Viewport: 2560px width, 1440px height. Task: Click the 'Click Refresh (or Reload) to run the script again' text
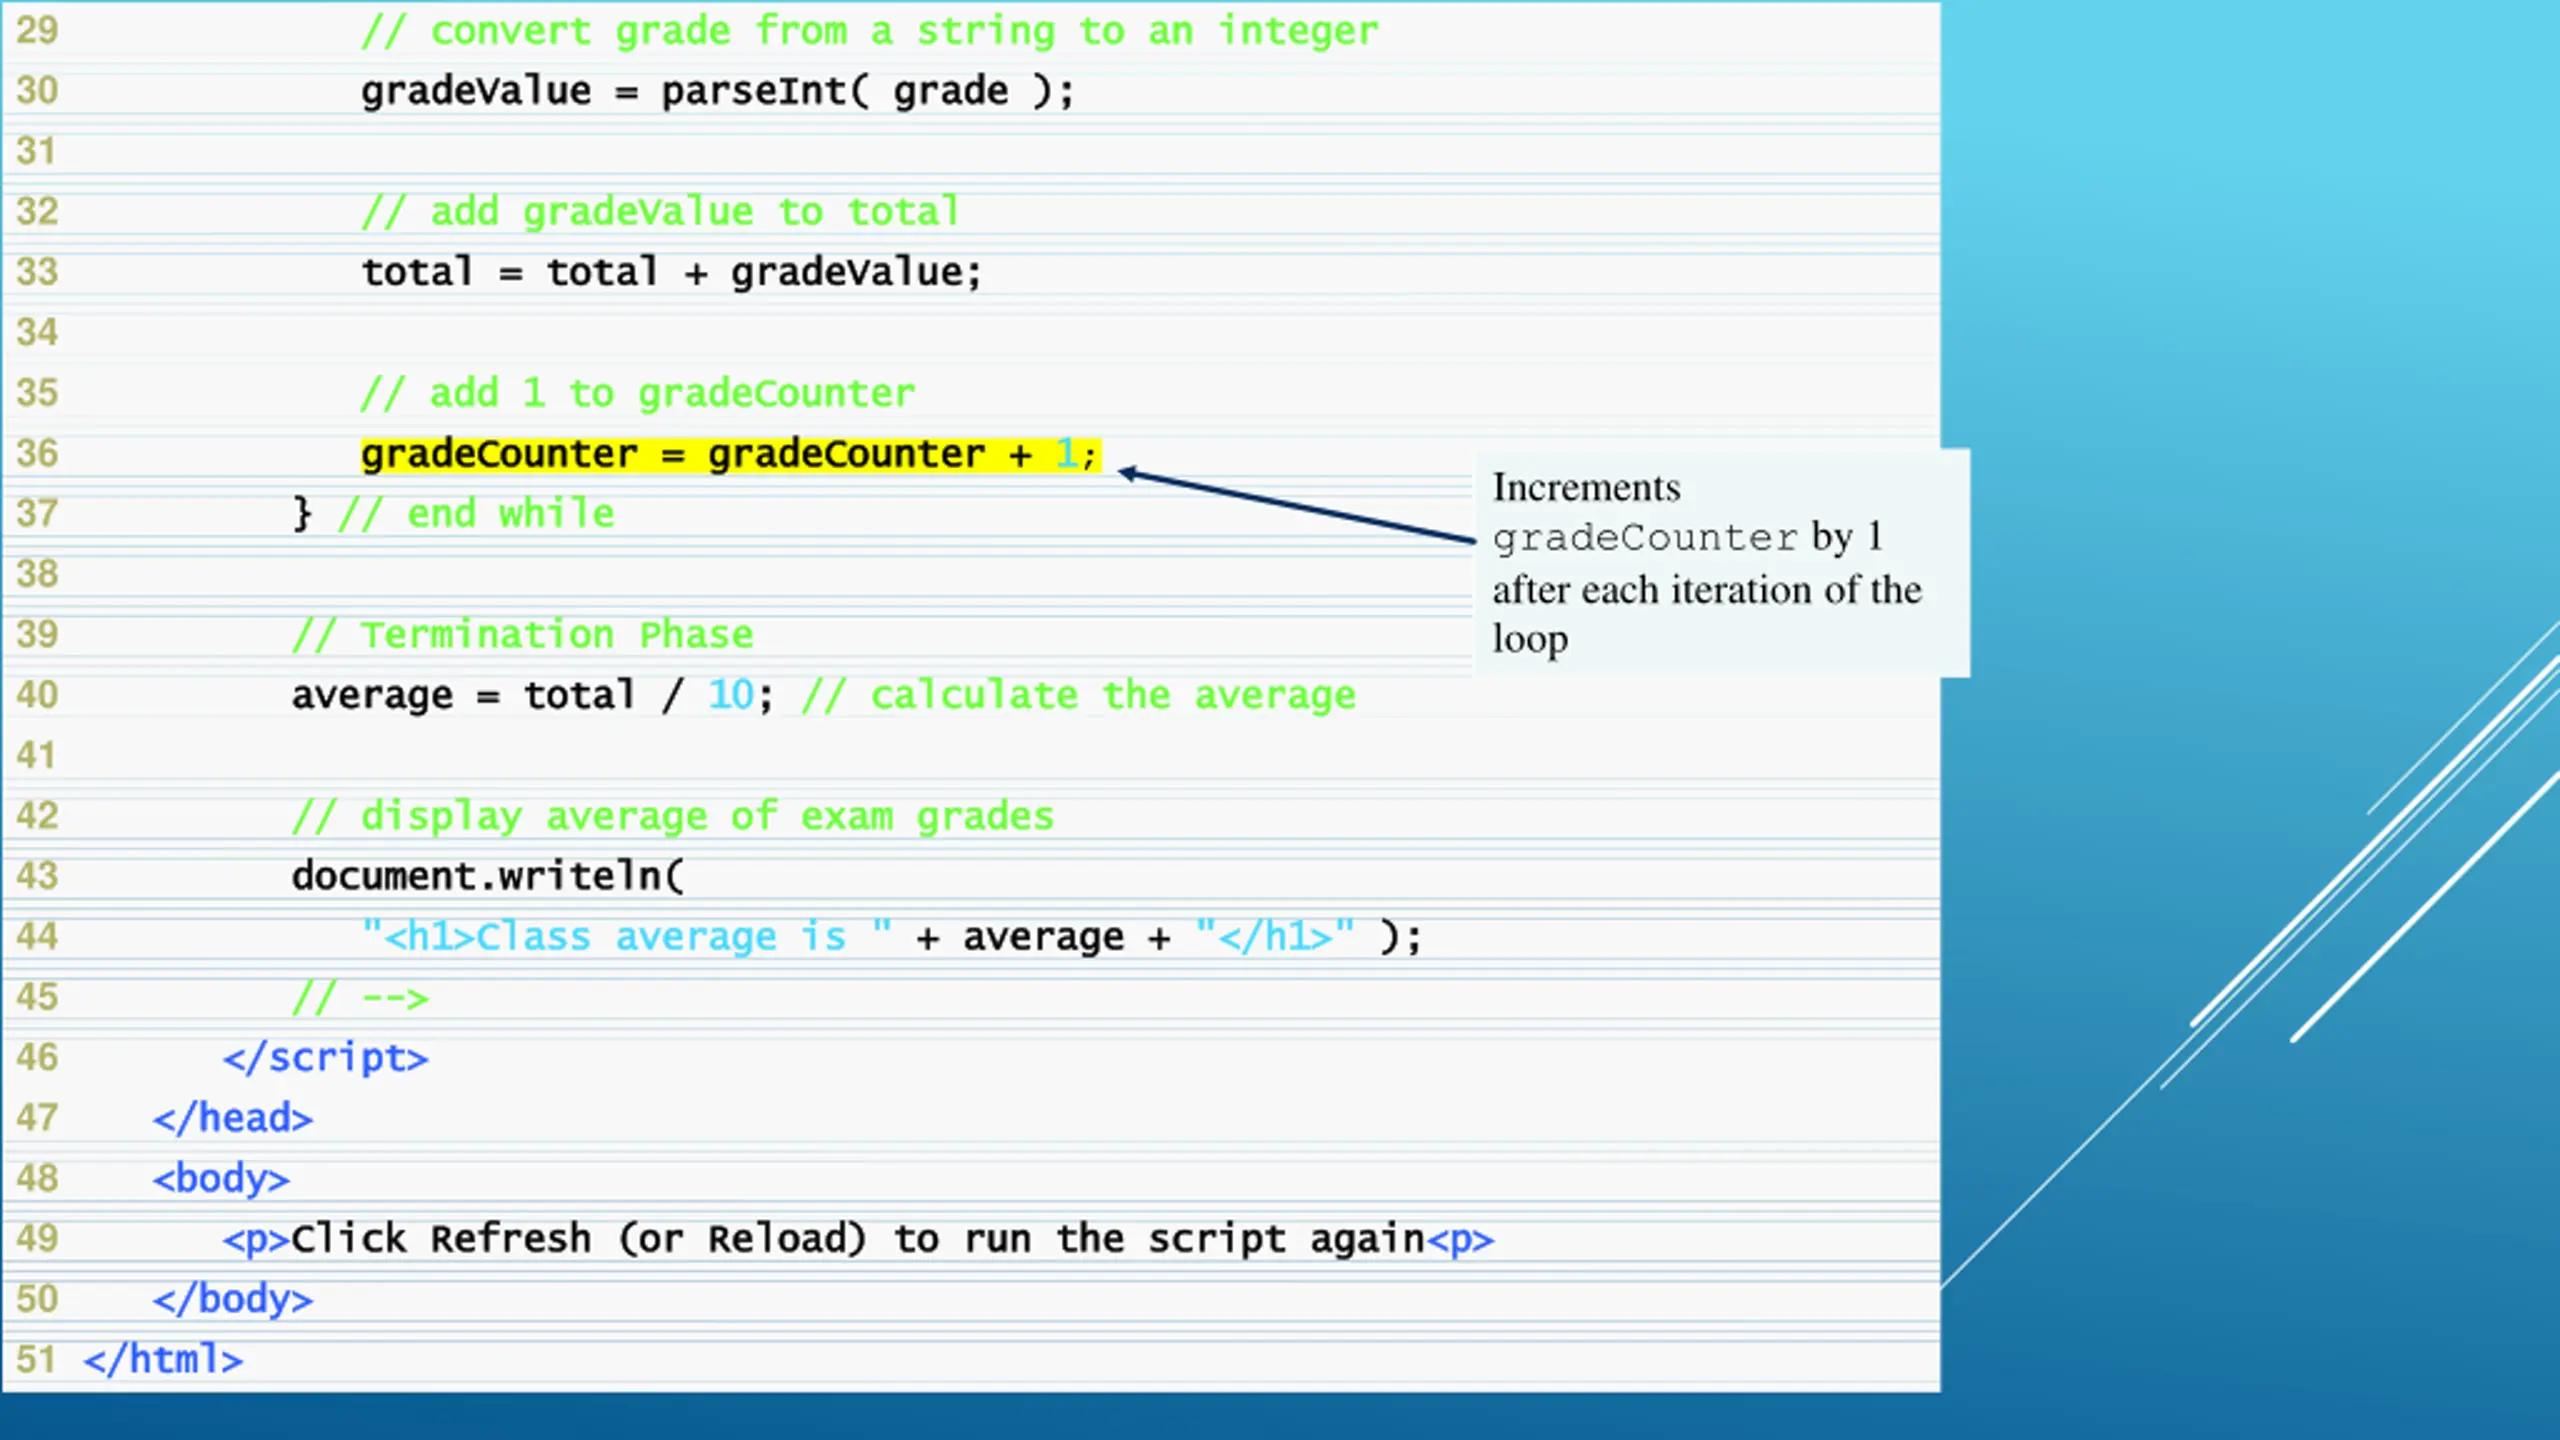[858, 1240]
